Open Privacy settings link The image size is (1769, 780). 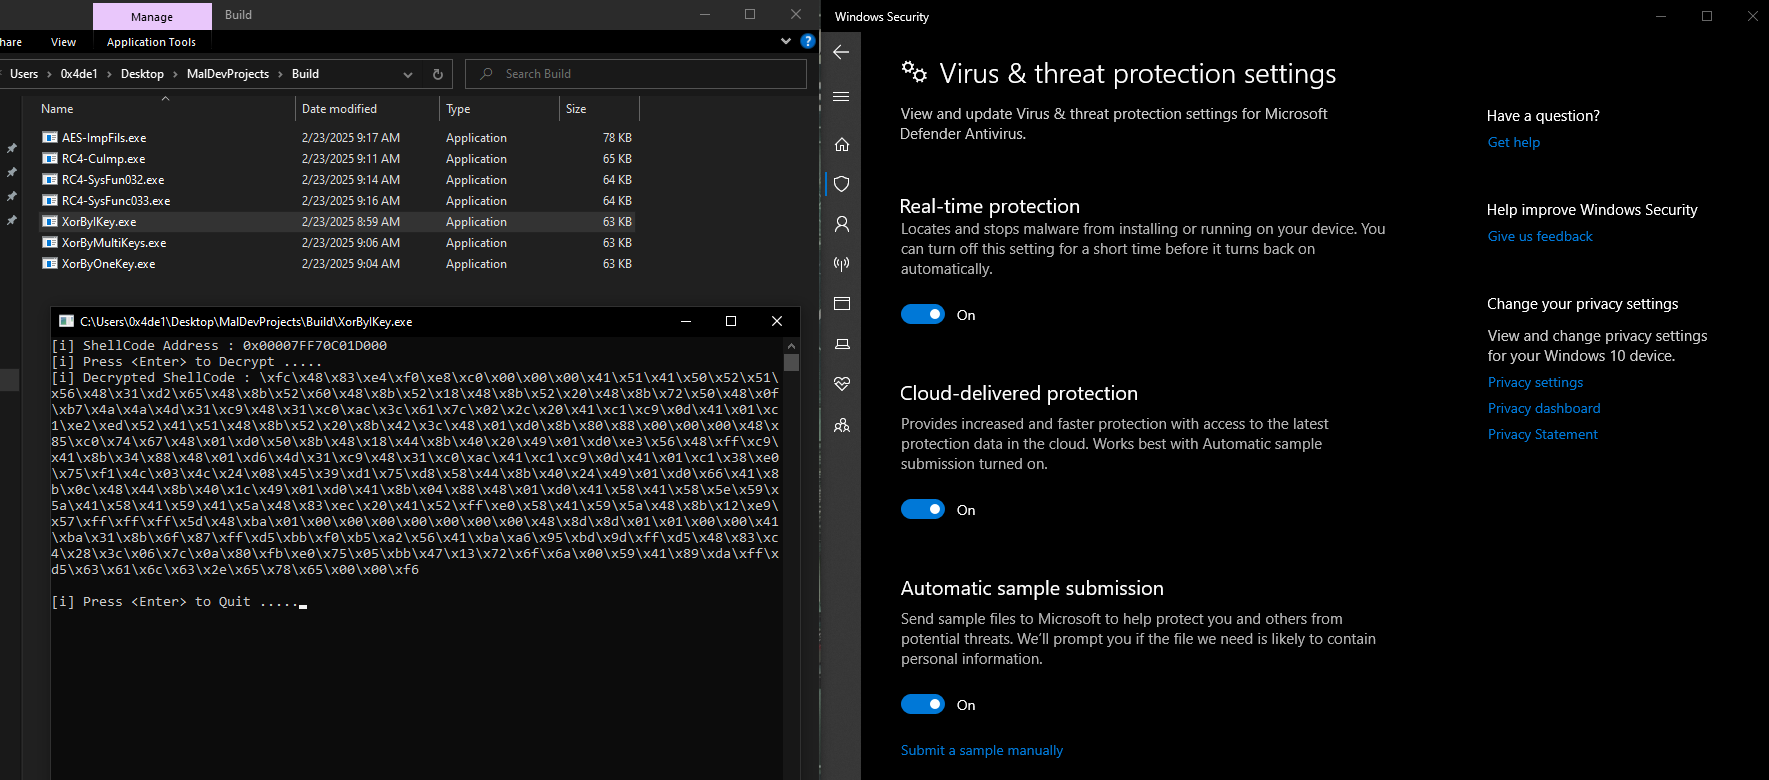1535,383
